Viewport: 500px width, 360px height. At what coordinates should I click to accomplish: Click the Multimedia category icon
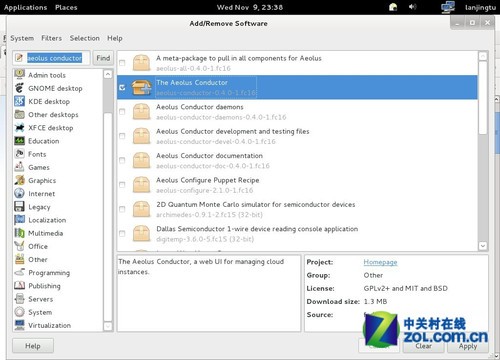click(x=20, y=233)
